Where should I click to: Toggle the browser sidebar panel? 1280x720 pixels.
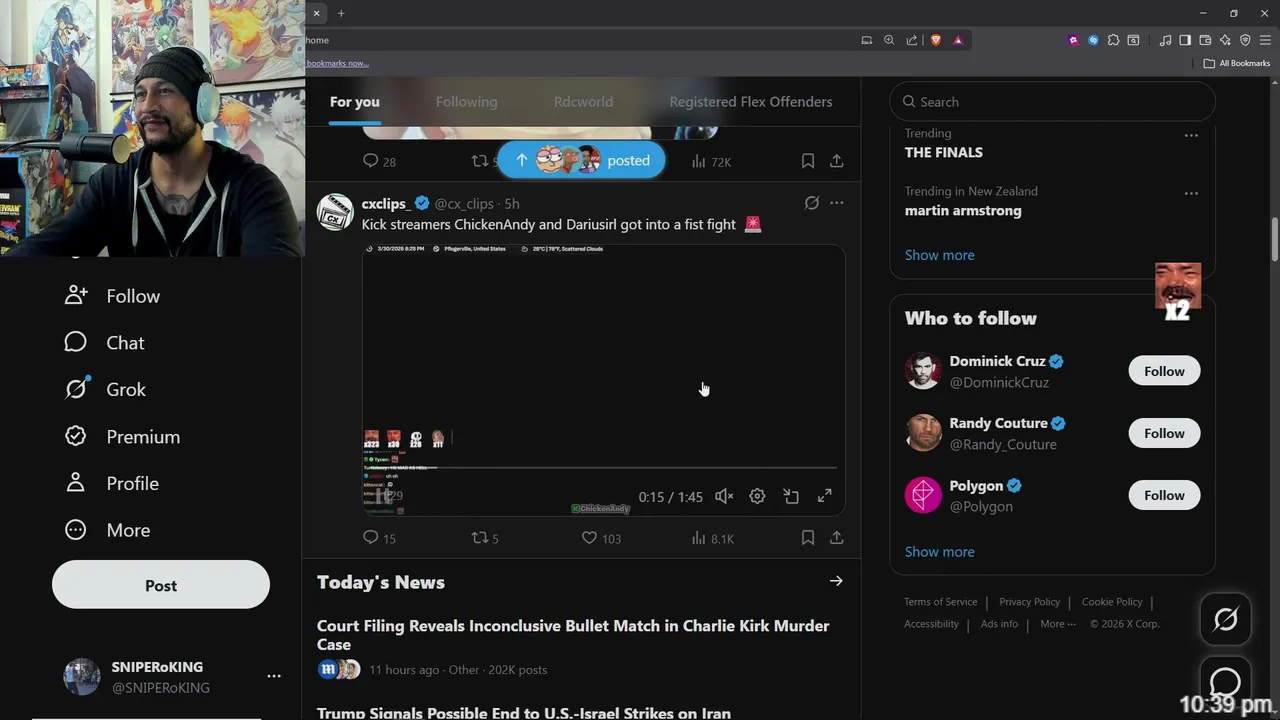1185,40
